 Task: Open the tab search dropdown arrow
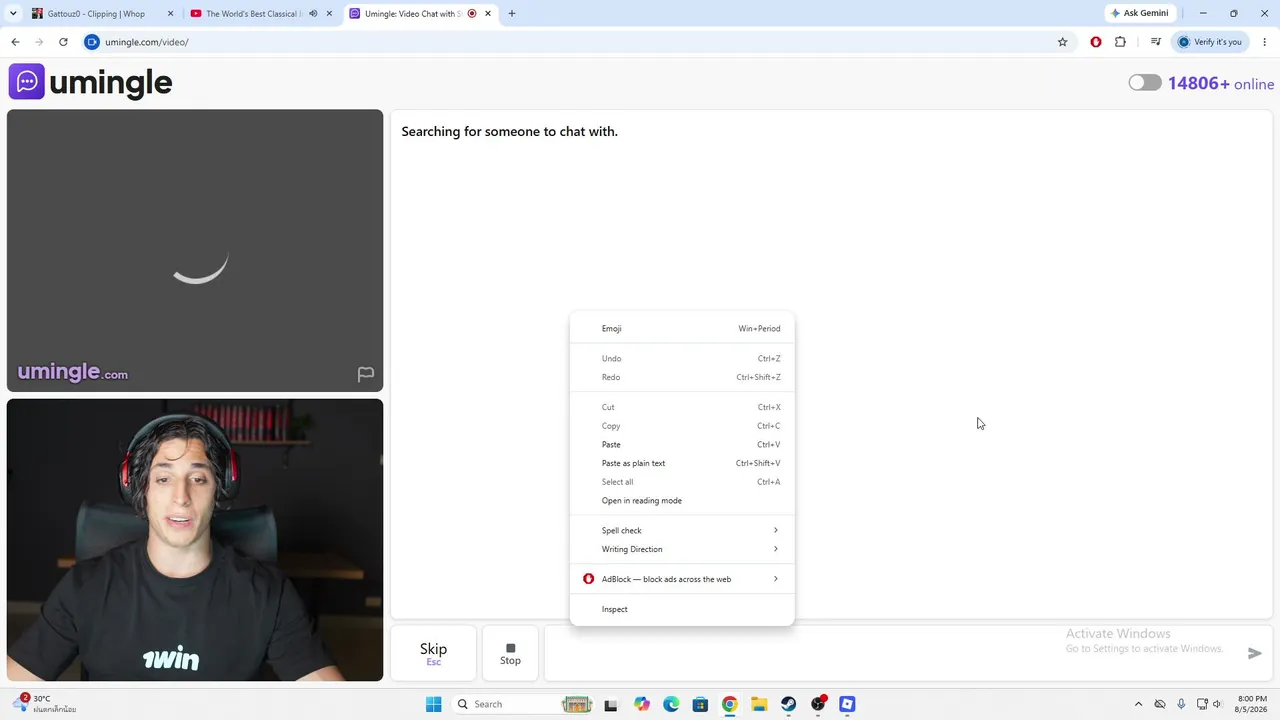13,14
